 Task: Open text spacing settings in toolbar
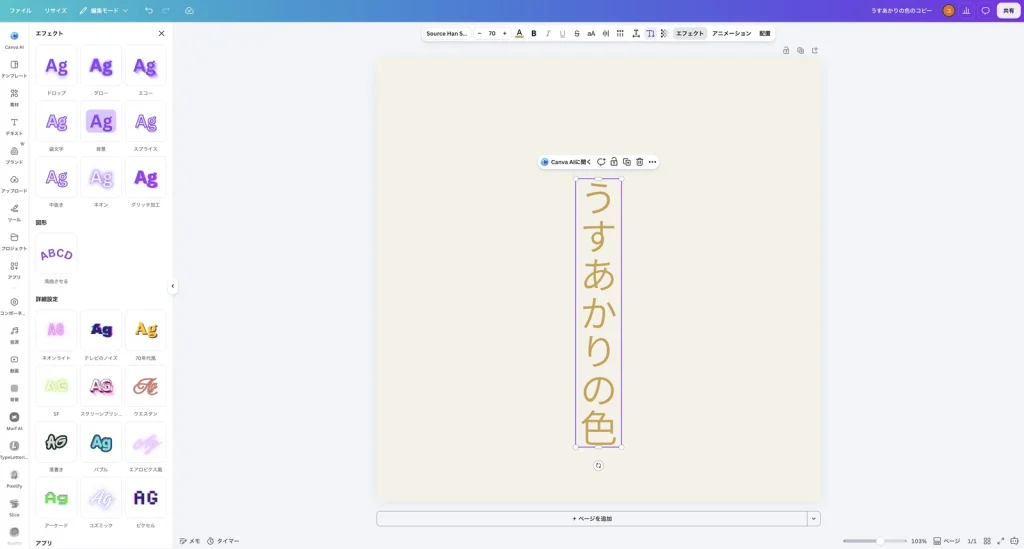(x=635, y=33)
